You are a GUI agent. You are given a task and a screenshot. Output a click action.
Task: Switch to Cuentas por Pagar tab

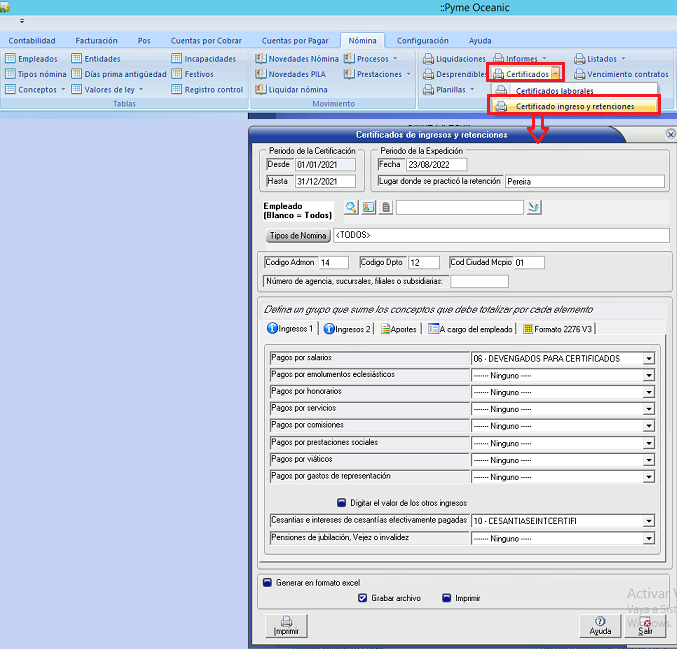tap(295, 41)
